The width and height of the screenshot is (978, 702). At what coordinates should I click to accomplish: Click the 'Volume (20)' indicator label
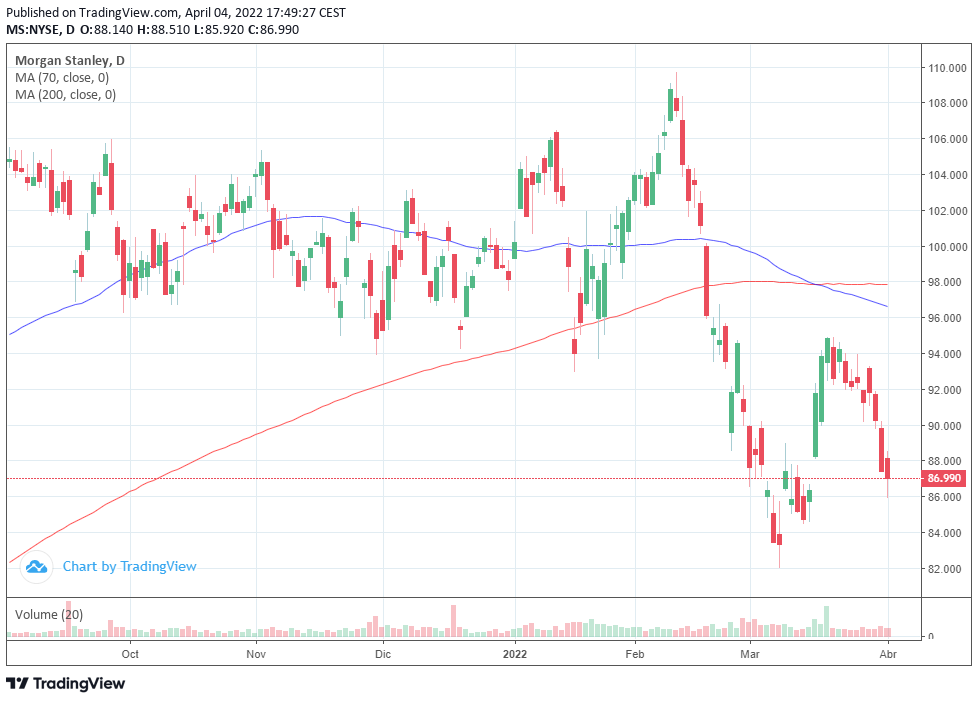point(49,615)
